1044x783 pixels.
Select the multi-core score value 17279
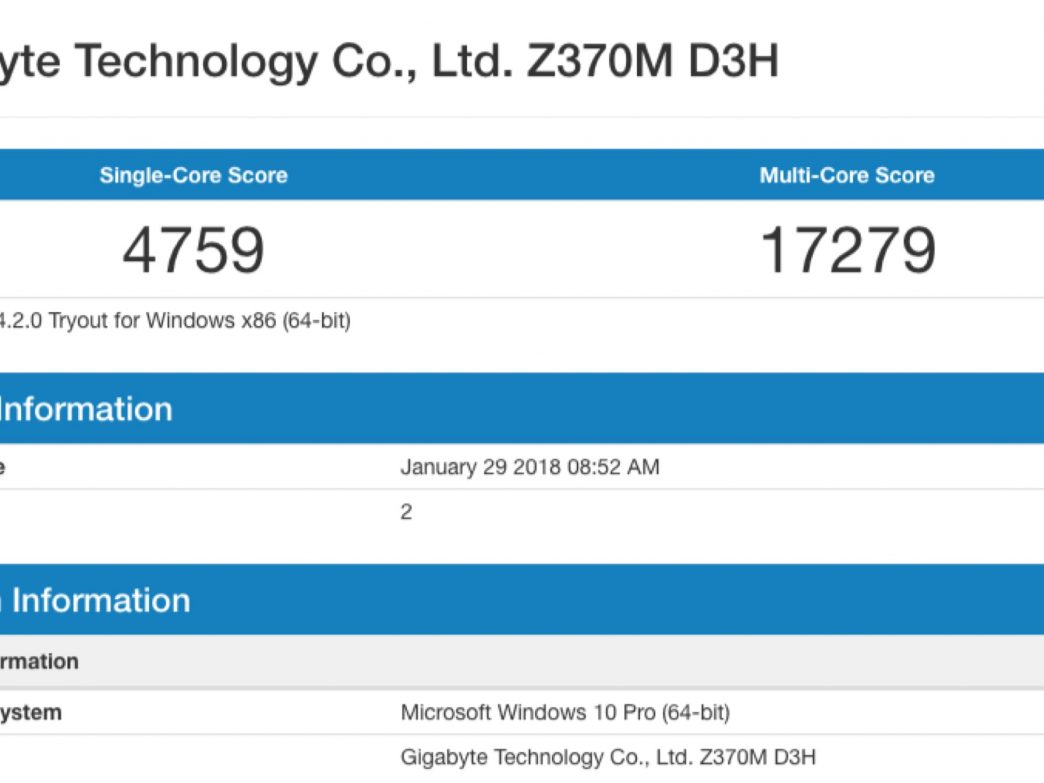(848, 250)
